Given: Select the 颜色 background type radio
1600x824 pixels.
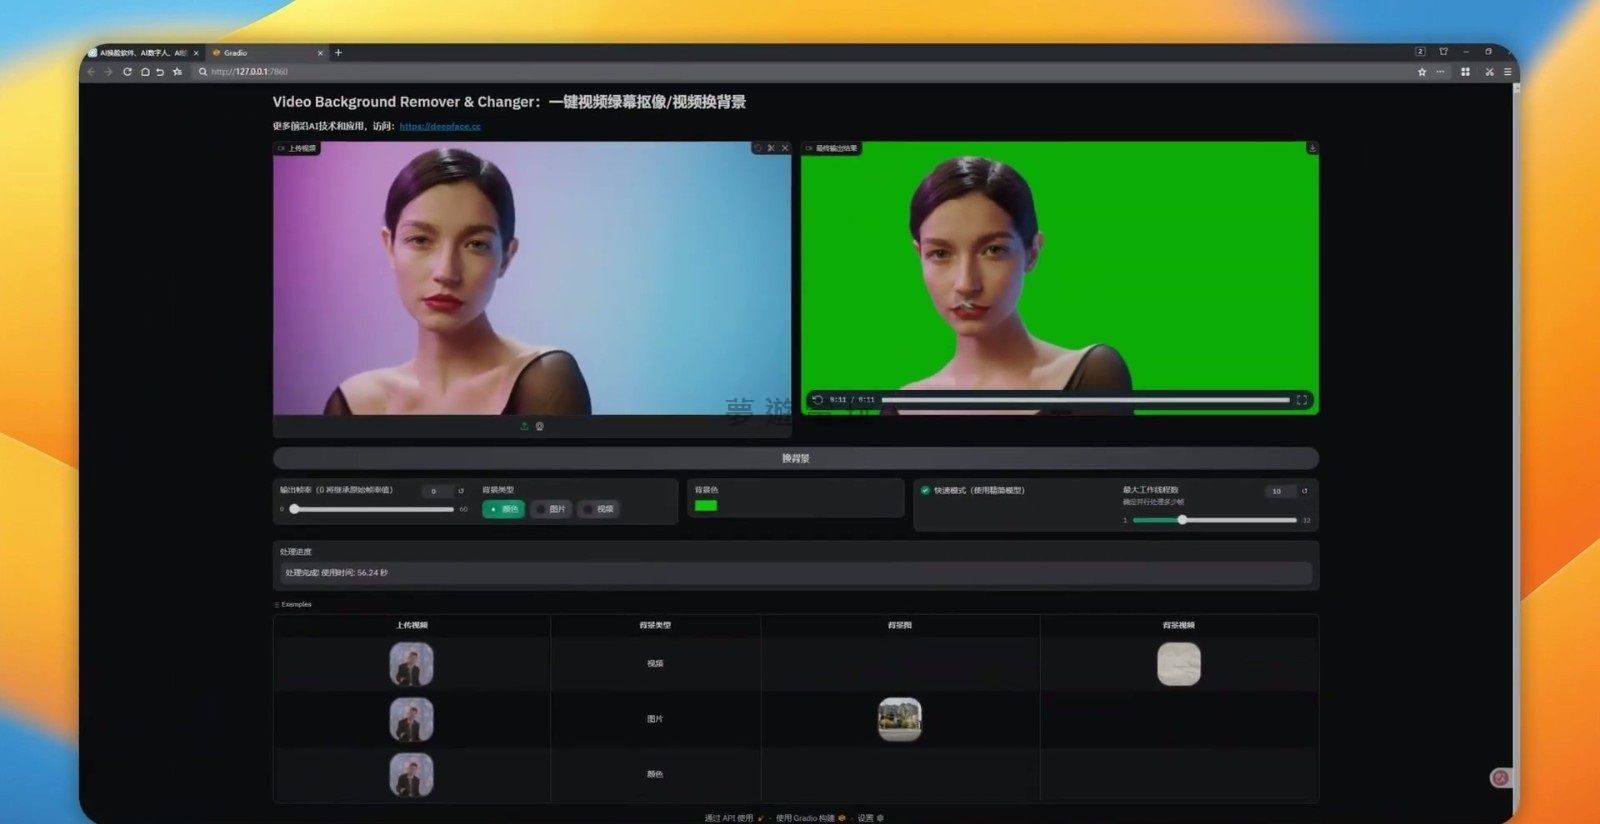Looking at the screenshot, I should tap(503, 509).
